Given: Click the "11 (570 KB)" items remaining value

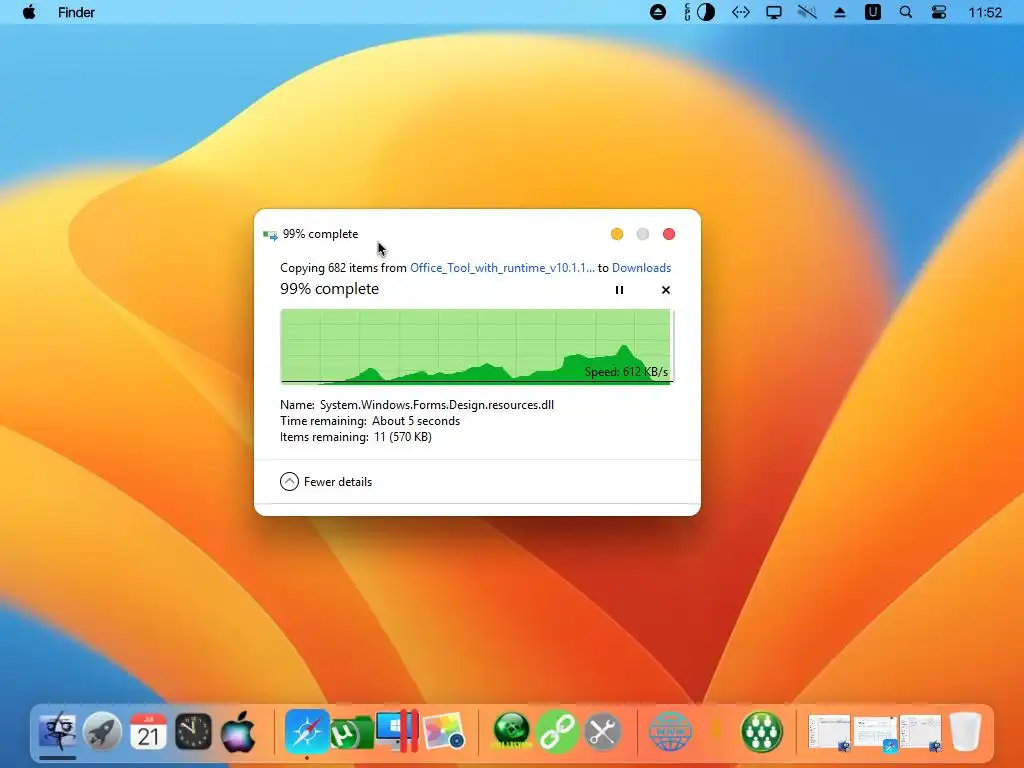Looking at the screenshot, I should coord(403,437).
